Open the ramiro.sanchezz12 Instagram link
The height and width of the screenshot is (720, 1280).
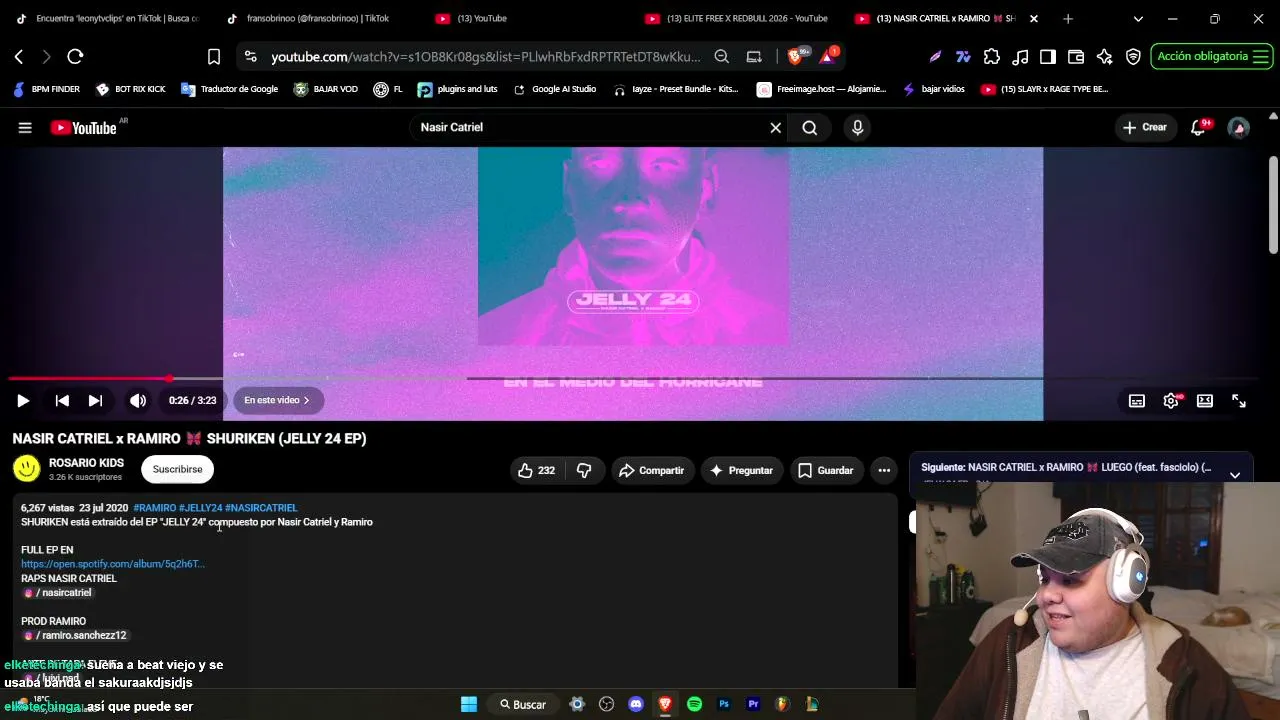(76, 635)
